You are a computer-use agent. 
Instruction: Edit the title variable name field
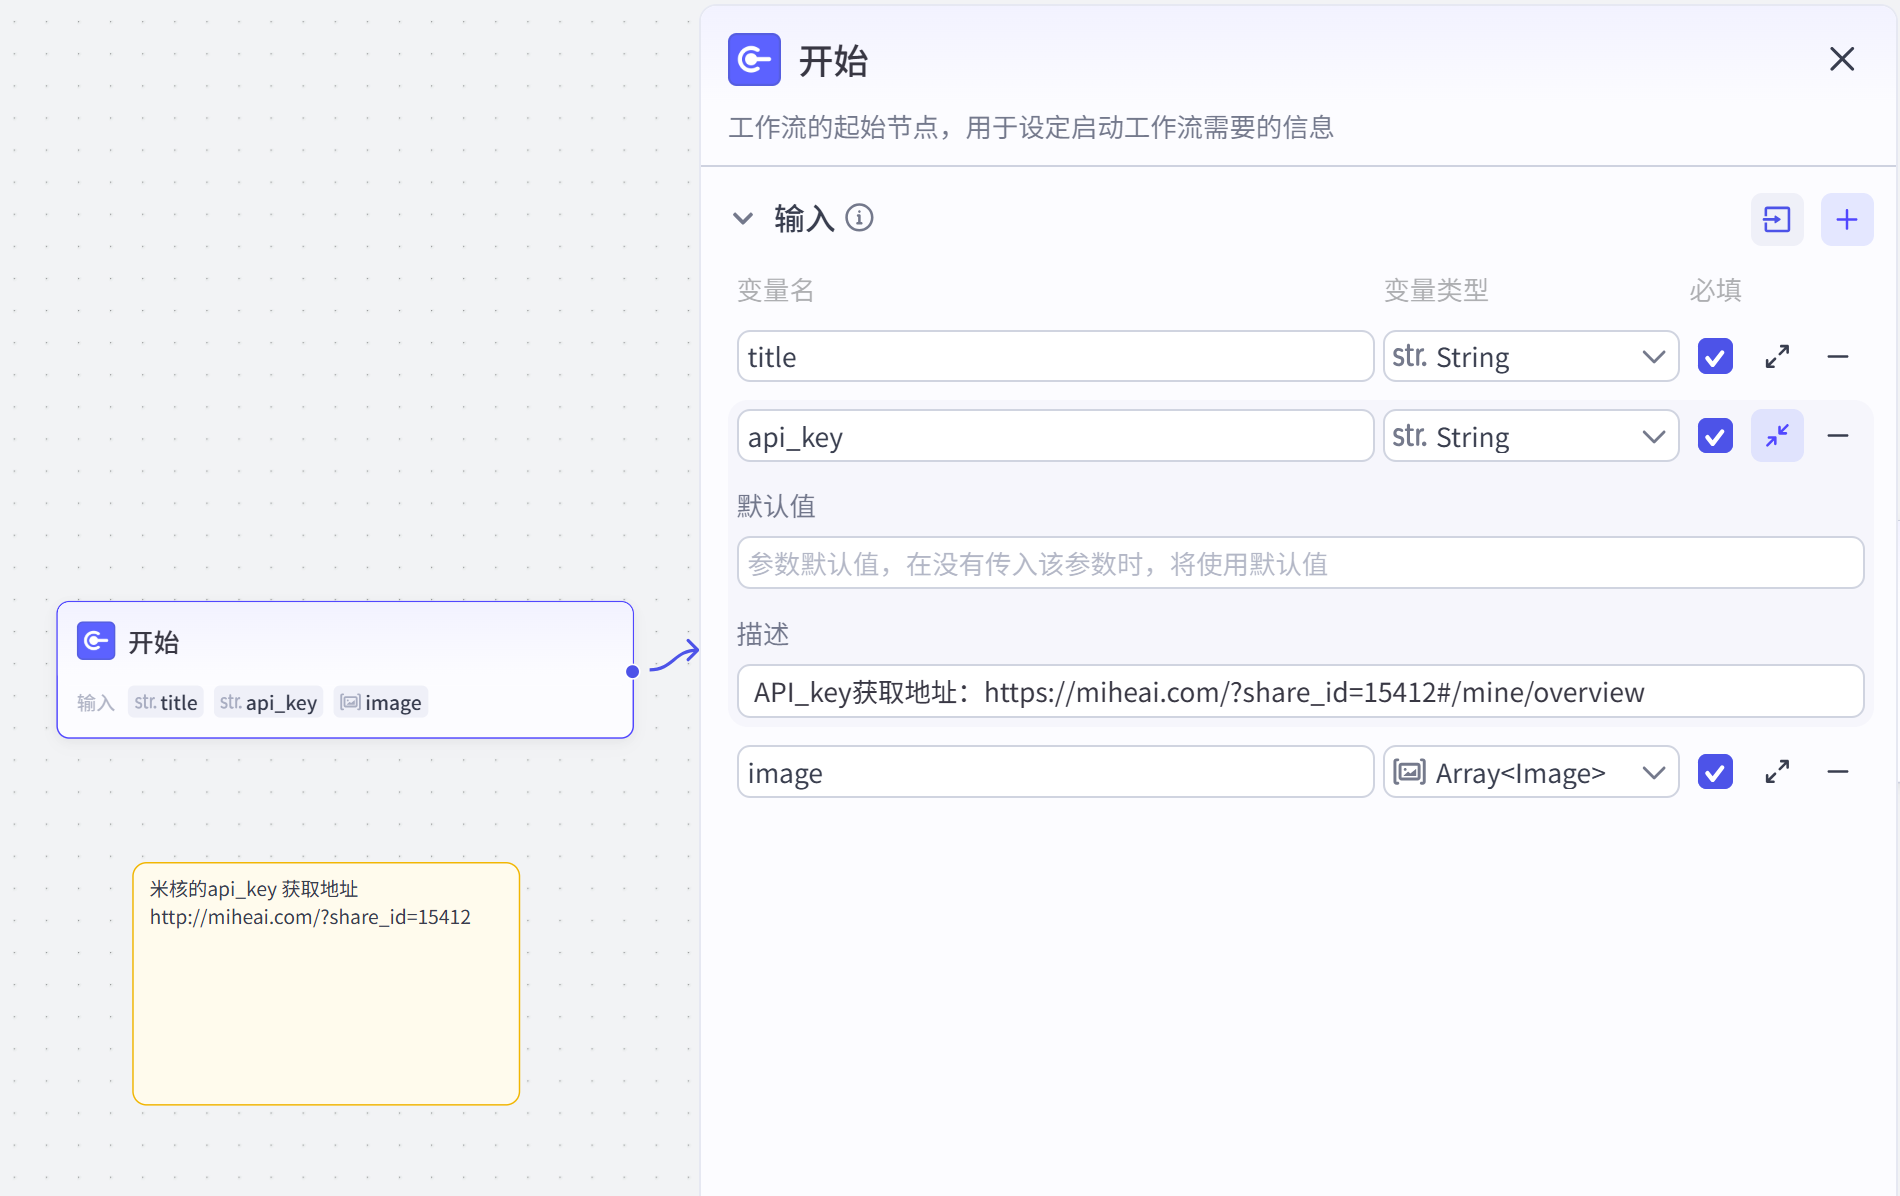click(x=1055, y=357)
